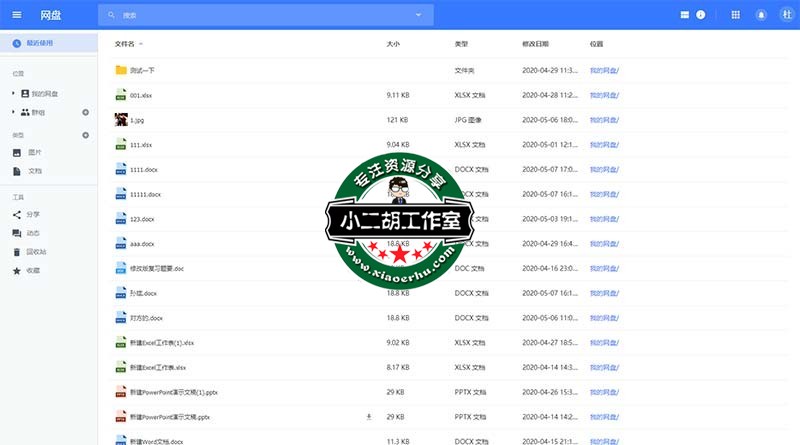Click download icon on 新建PowerPoint演示文稿.pptx row
800x445 pixels.
(x=369, y=416)
